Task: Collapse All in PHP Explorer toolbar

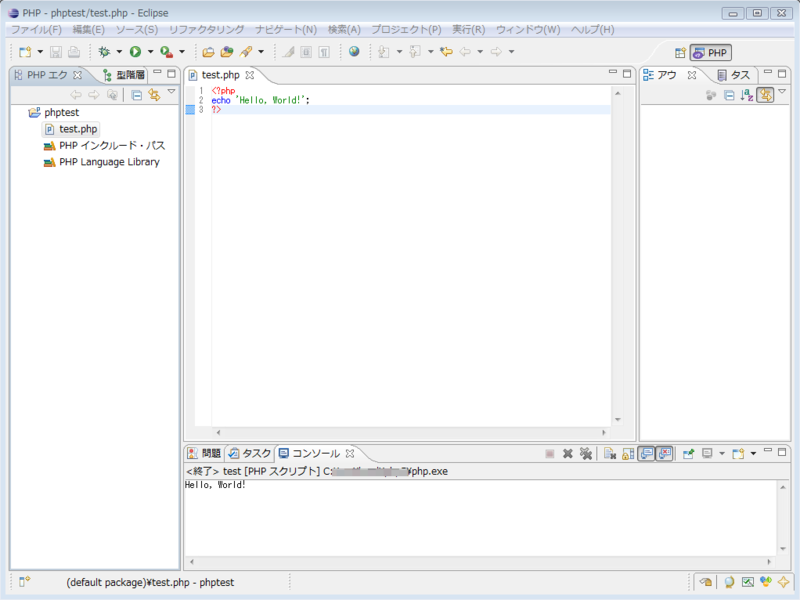Action: [x=136, y=95]
